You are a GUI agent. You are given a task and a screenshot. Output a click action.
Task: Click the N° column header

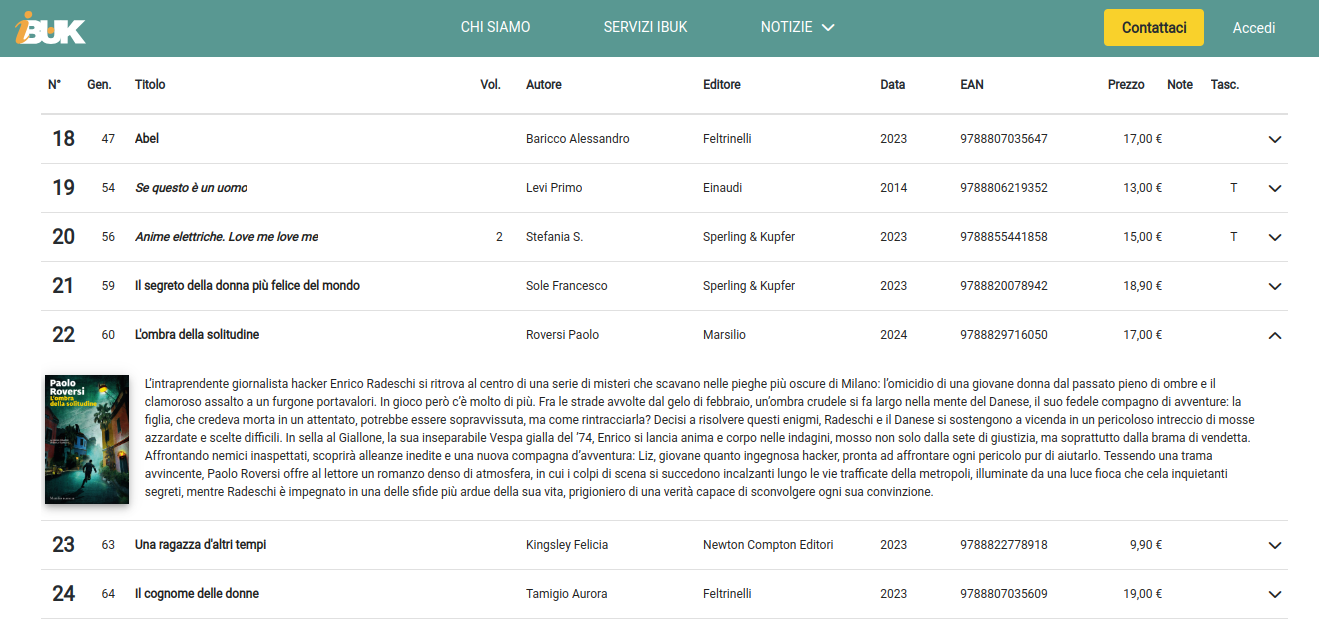(x=54, y=85)
